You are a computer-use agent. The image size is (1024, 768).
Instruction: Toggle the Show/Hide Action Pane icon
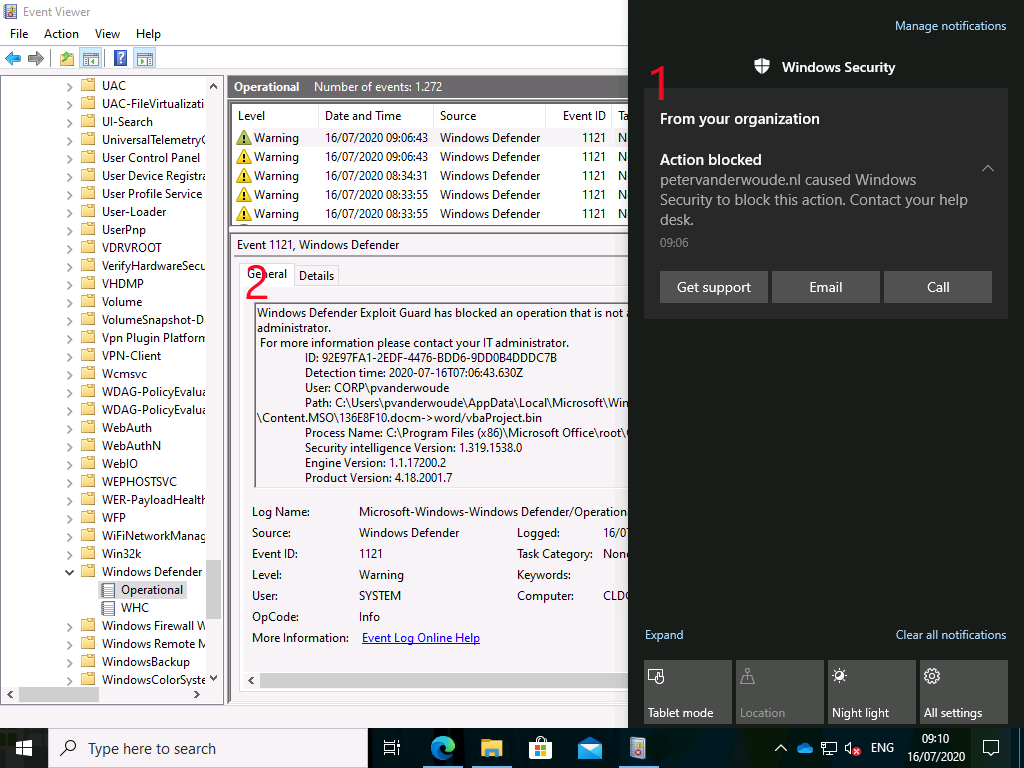coord(145,58)
